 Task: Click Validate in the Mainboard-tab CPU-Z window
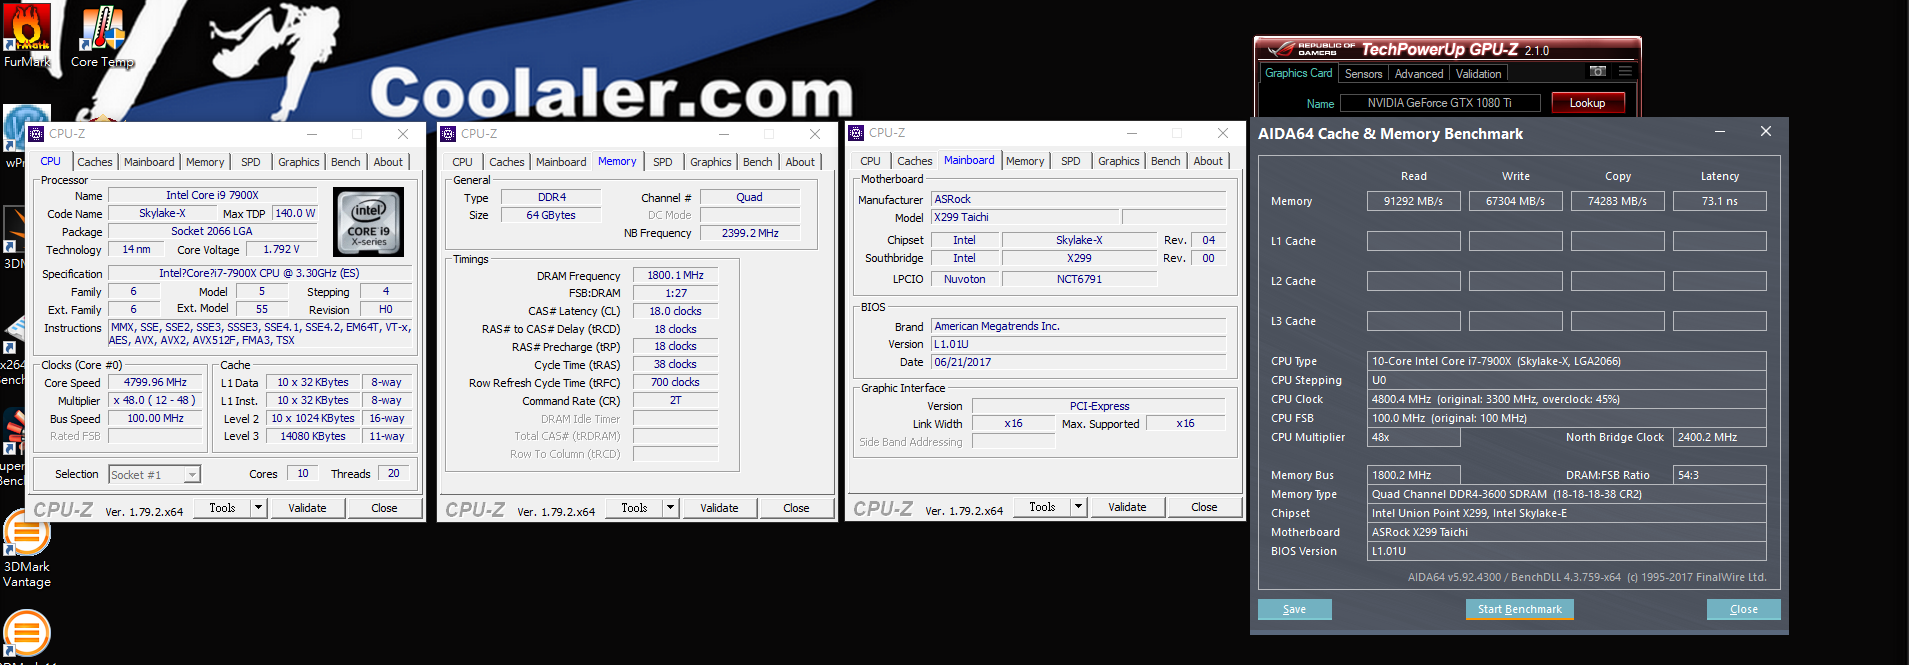tap(1127, 507)
